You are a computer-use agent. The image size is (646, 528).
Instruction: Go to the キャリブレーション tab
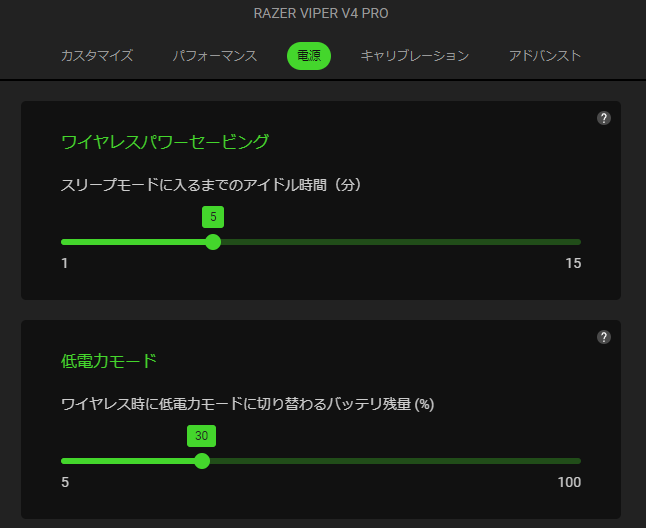pyautogui.click(x=415, y=56)
